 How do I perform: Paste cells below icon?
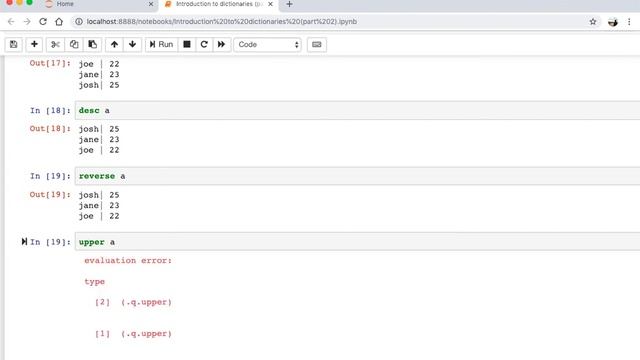pyautogui.click(x=93, y=44)
